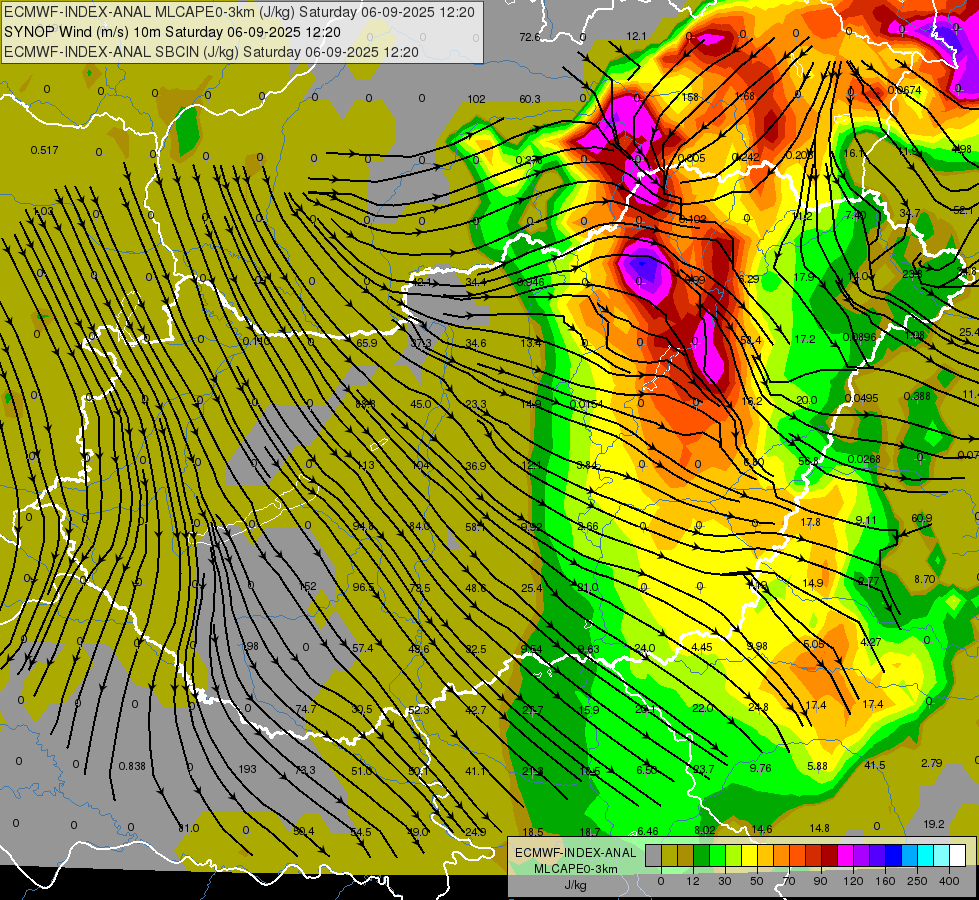
Task: Click the map value 9.76
Action: [760, 768]
